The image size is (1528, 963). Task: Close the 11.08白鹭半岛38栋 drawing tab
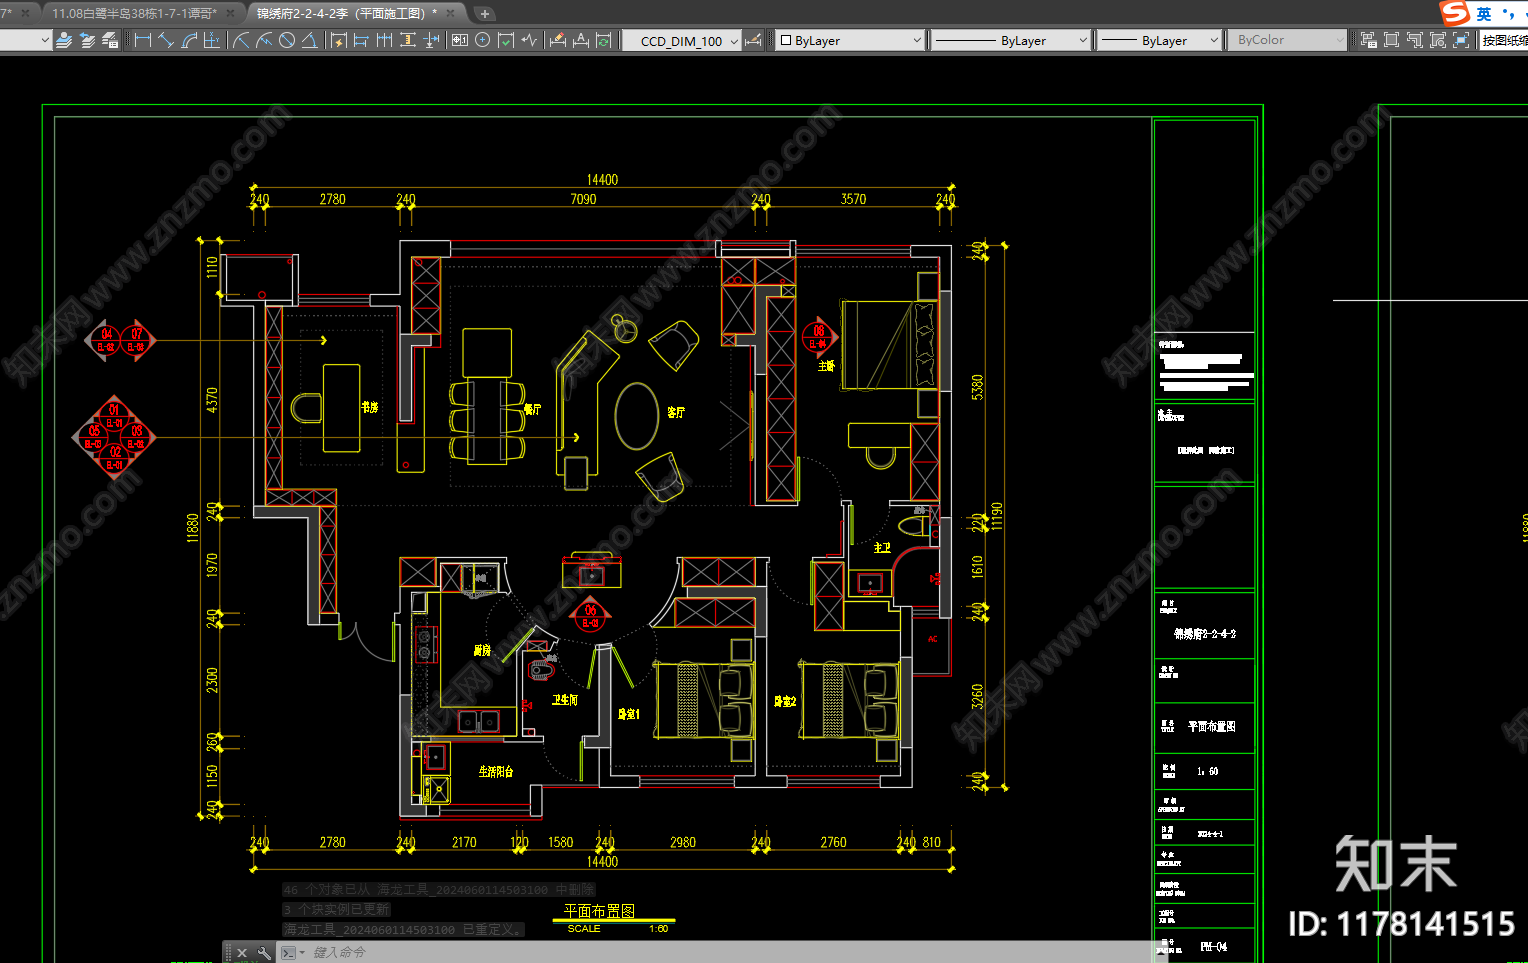coord(231,13)
